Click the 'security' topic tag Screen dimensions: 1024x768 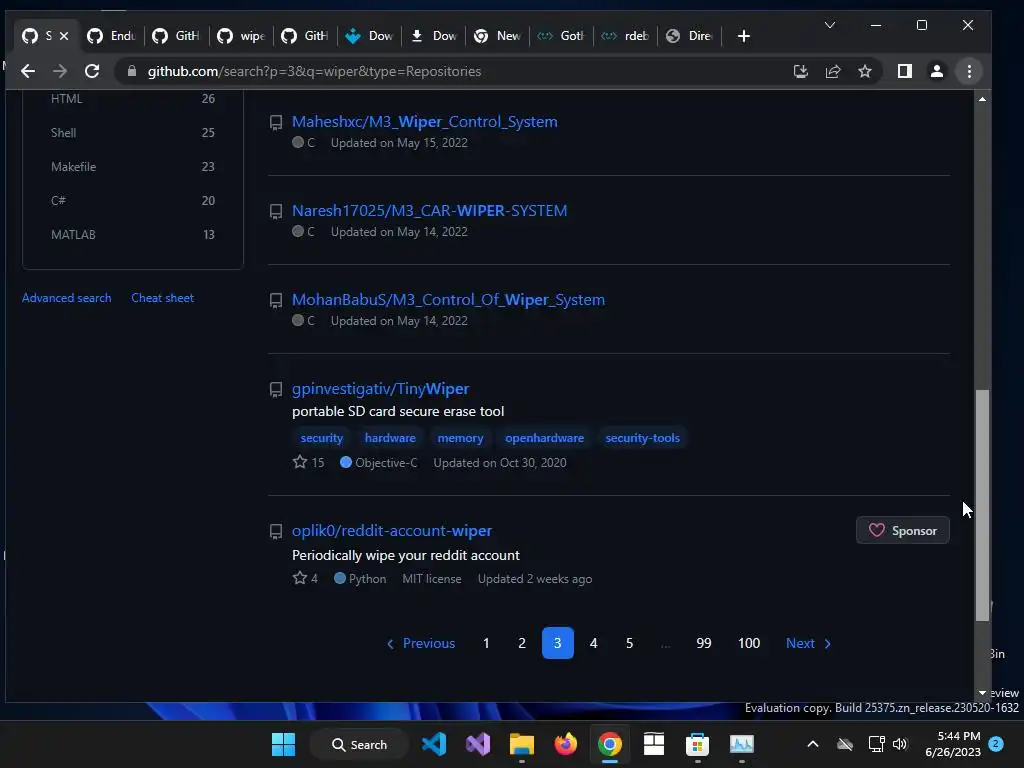[x=321, y=438]
